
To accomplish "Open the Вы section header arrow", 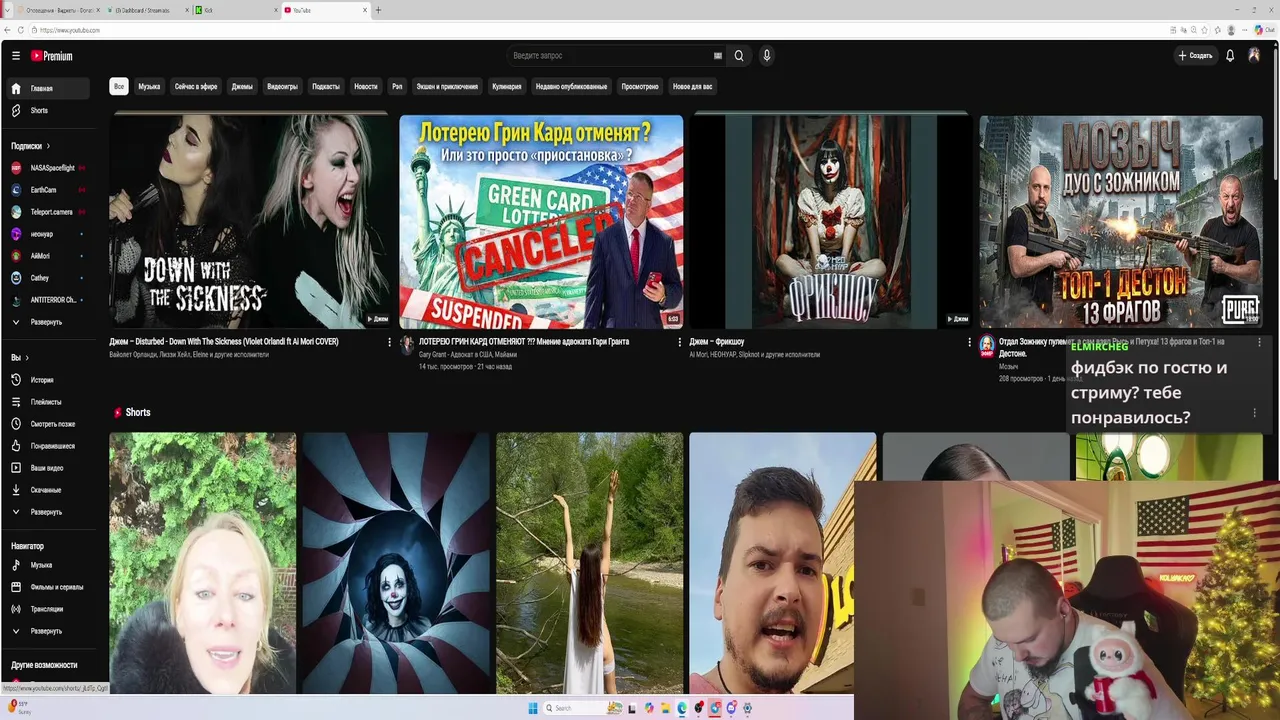I will click(x=27, y=358).
